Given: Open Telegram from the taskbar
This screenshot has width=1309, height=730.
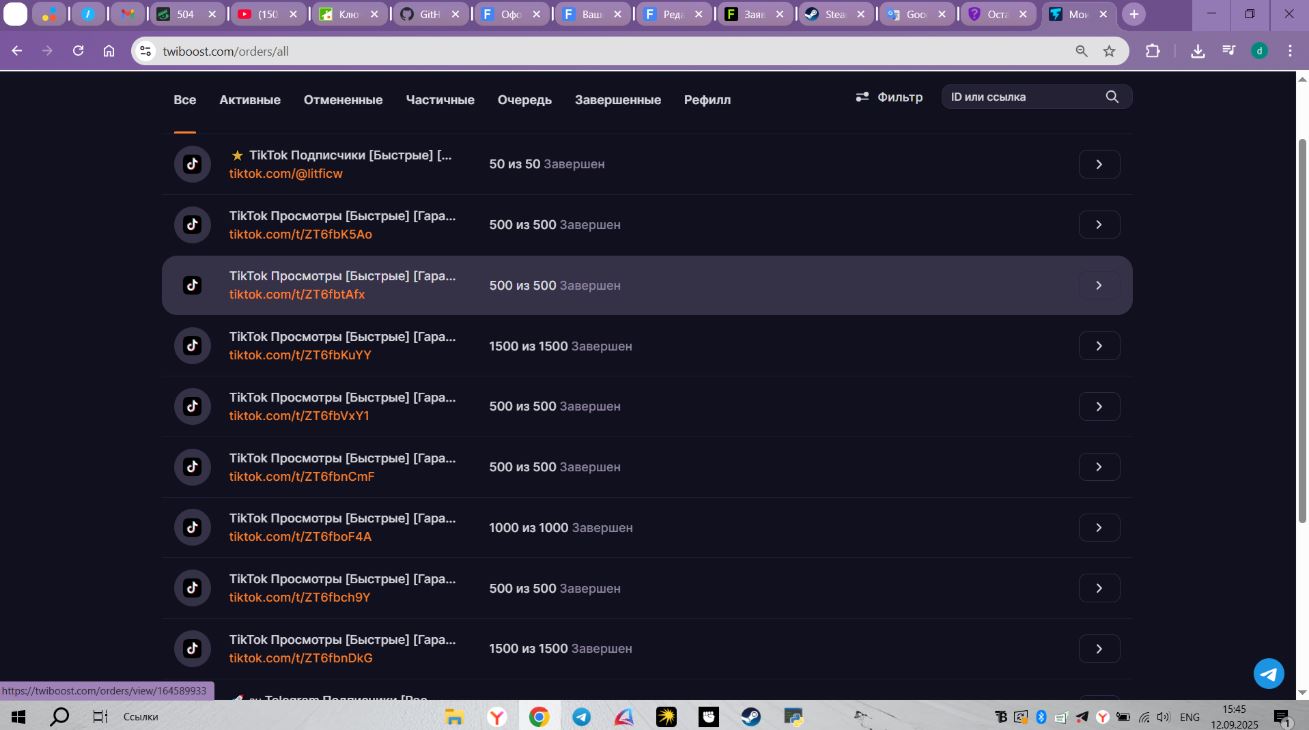Looking at the screenshot, I should tap(581, 716).
